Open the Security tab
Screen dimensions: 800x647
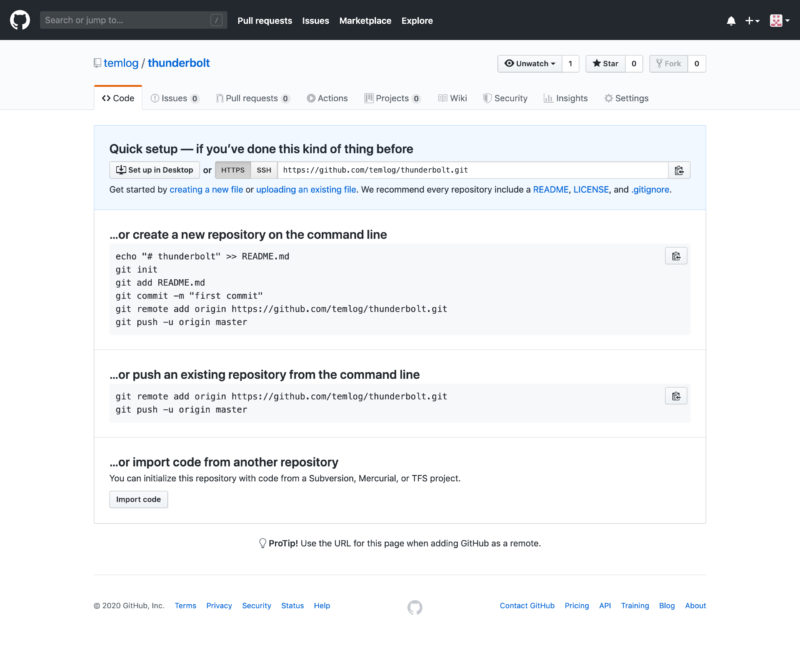[x=505, y=98]
